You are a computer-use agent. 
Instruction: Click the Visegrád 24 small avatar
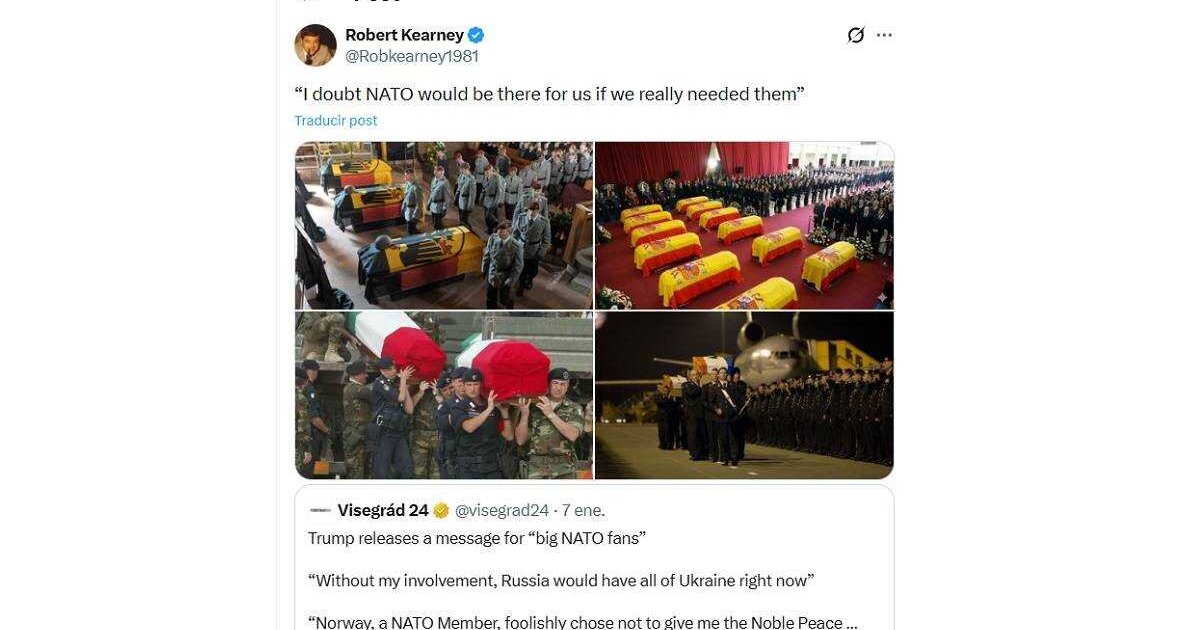(320, 510)
